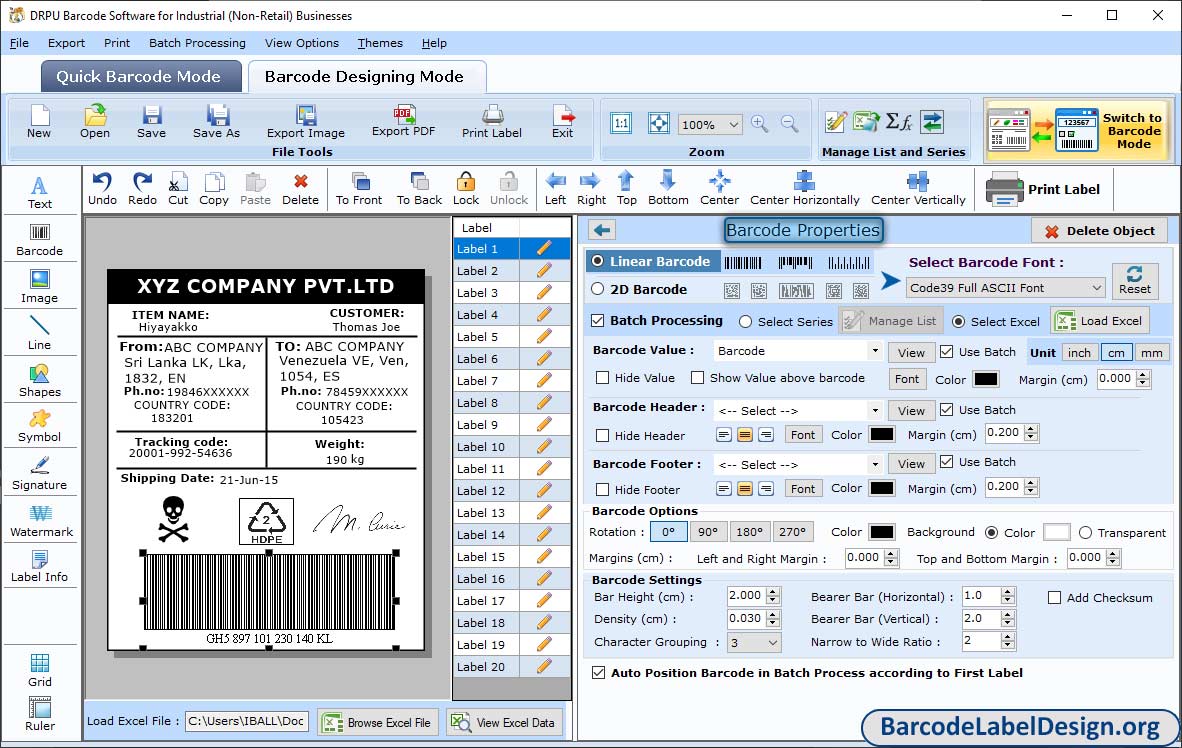Open the Themes menu
This screenshot has height=748, width=1182.
point(380,43)
